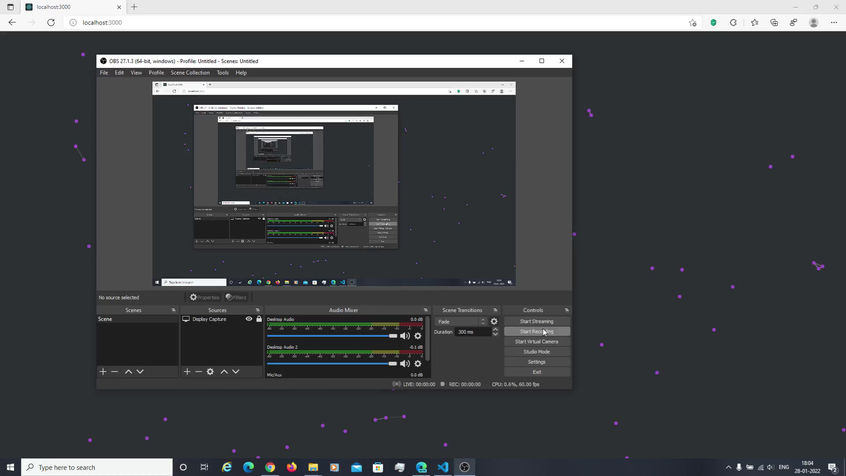Select Display Capture source row
The height and width of the screenshot is (476, 846).
221,319
